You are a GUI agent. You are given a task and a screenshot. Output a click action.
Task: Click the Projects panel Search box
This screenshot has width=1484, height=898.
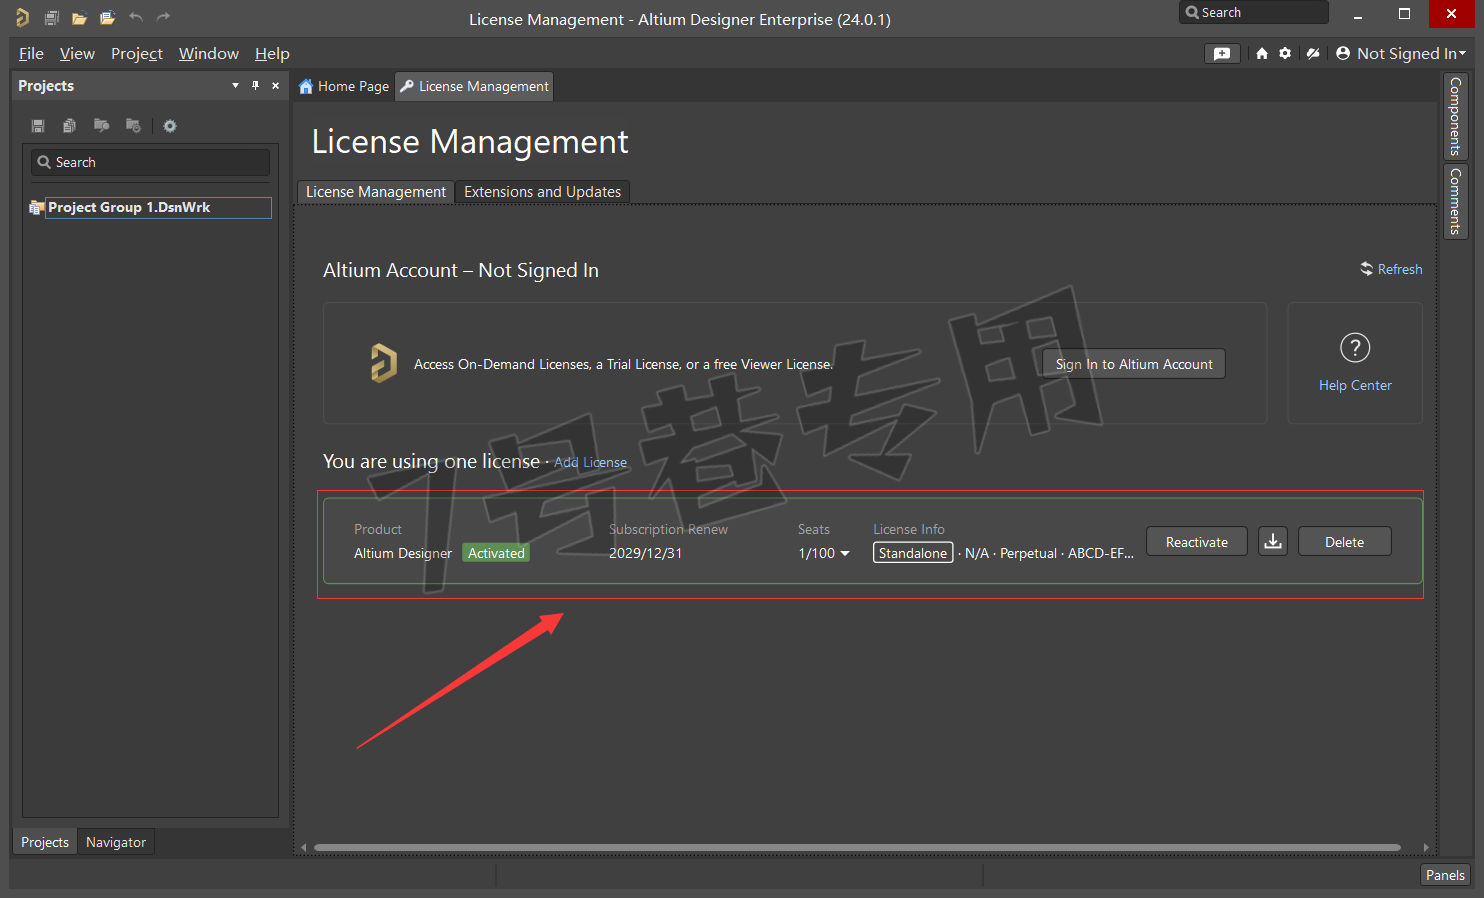point(151,162)
